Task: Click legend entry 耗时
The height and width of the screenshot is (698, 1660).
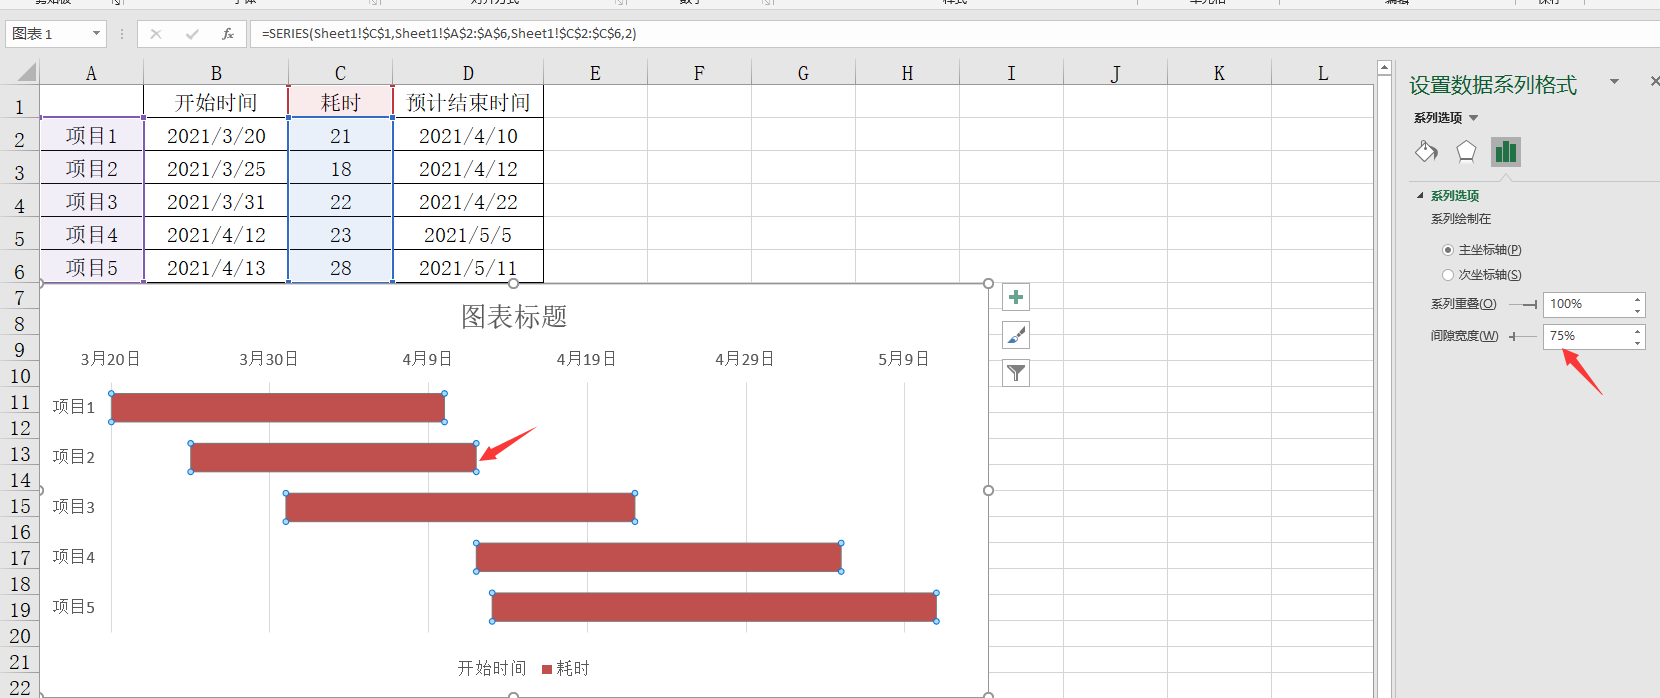Action: coord(566,668)
